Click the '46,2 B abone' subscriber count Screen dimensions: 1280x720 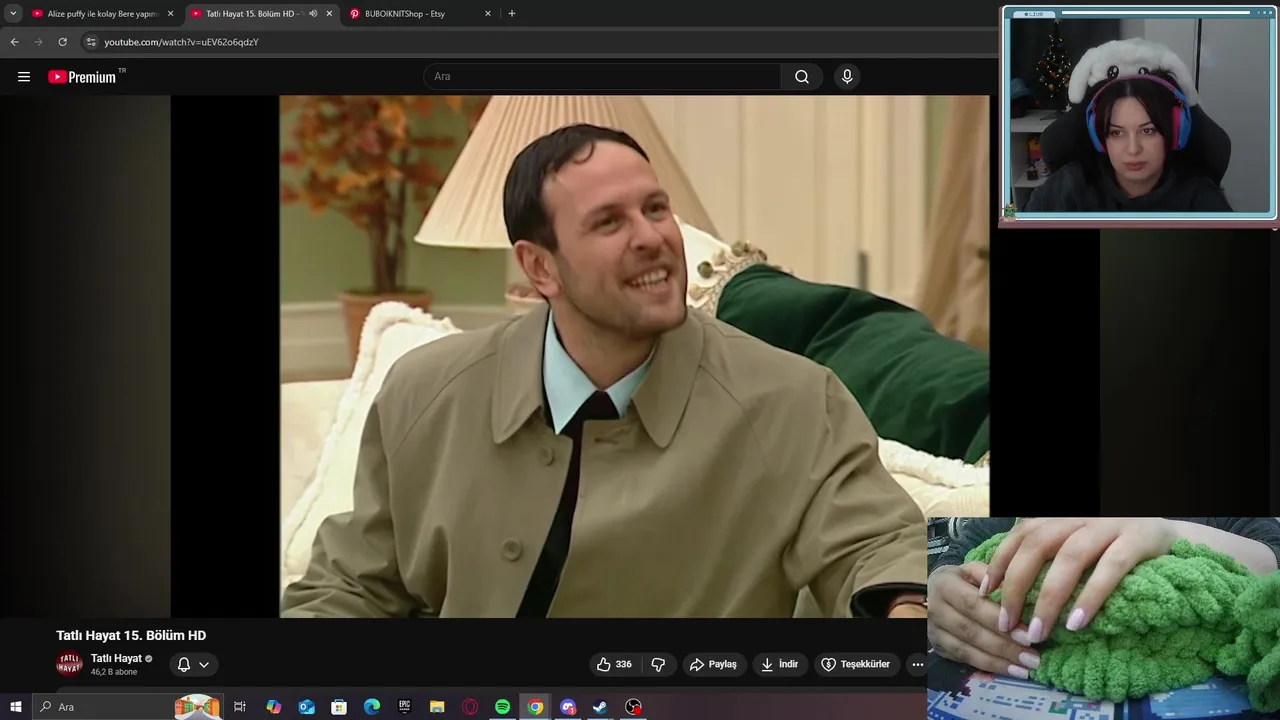114,672
